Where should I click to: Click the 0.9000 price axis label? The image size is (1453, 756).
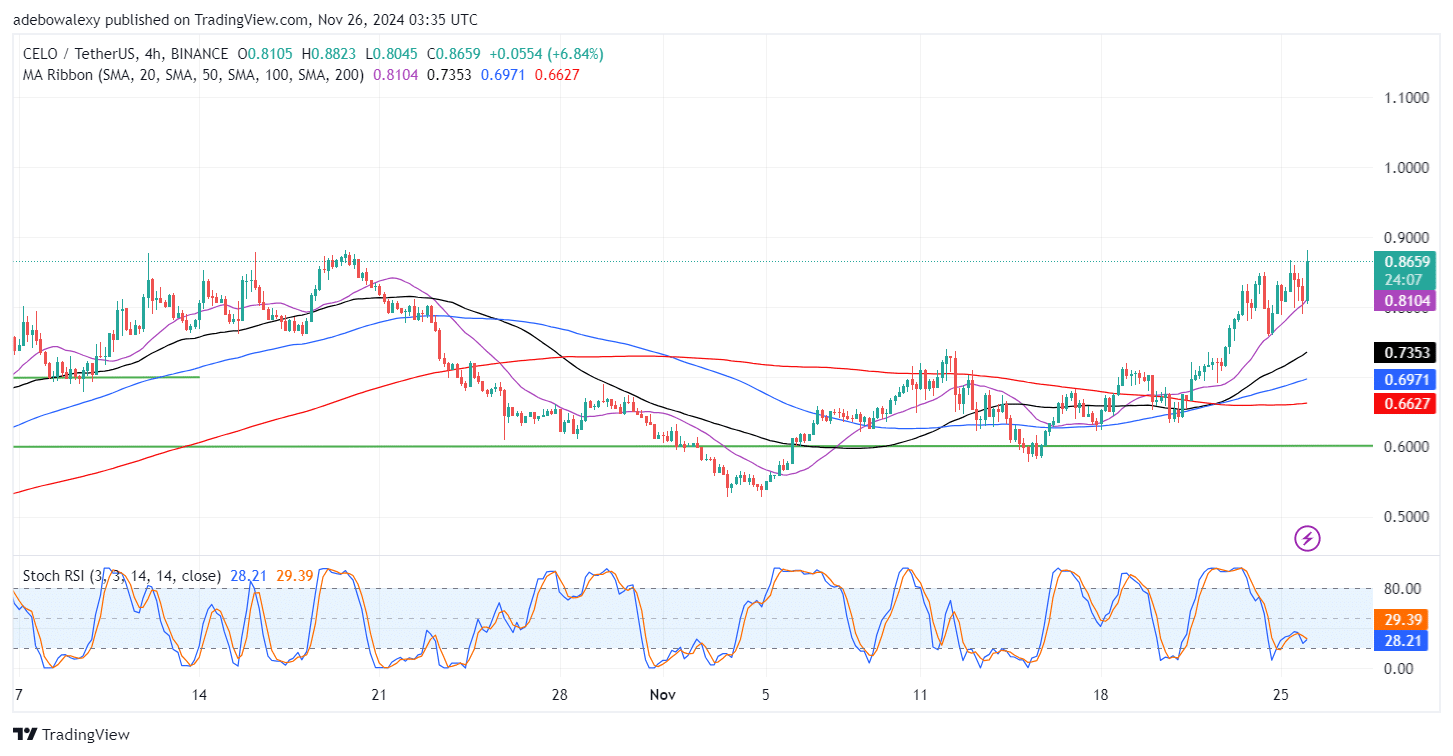coord(1406,238)
